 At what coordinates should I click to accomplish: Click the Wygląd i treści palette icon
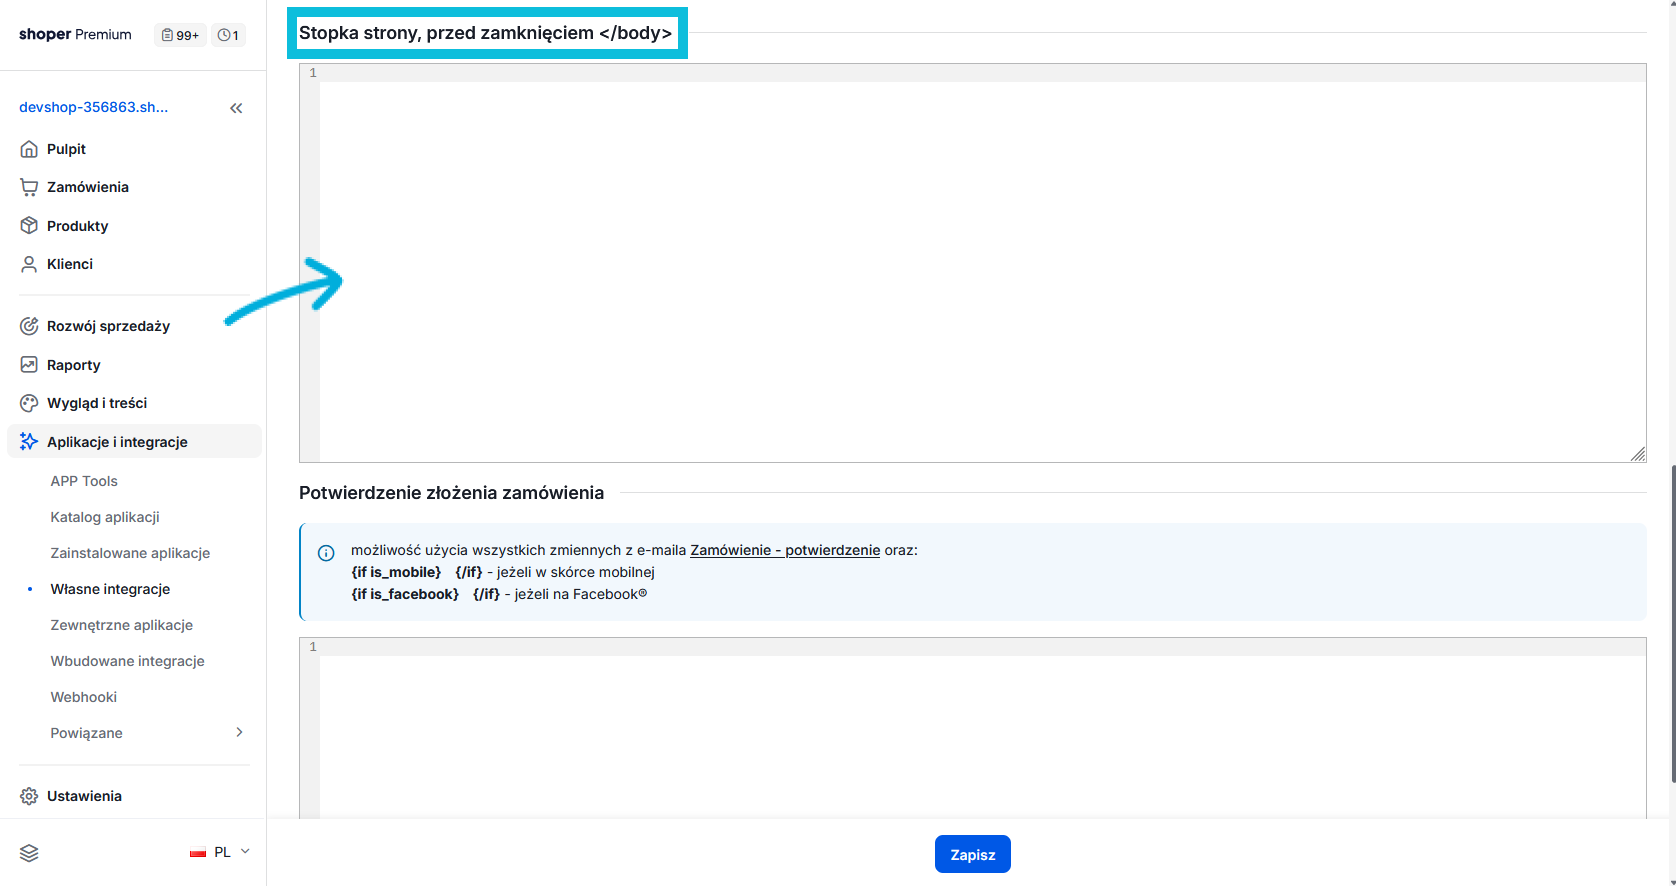(x=29, y=403)
